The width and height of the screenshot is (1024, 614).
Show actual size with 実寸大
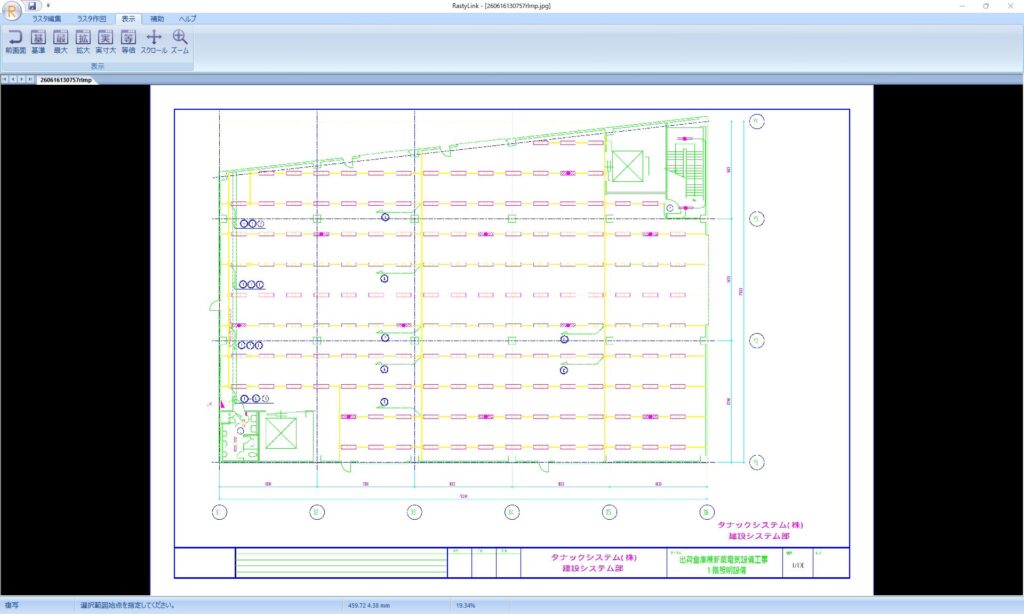coord(105,42)
